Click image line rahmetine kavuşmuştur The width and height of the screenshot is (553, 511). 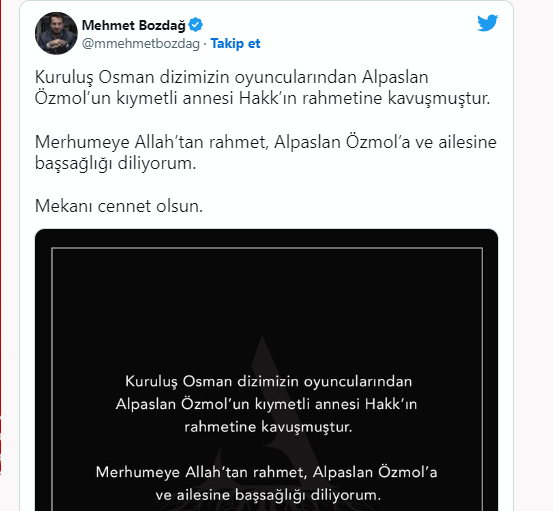click(x=268, y=427)
